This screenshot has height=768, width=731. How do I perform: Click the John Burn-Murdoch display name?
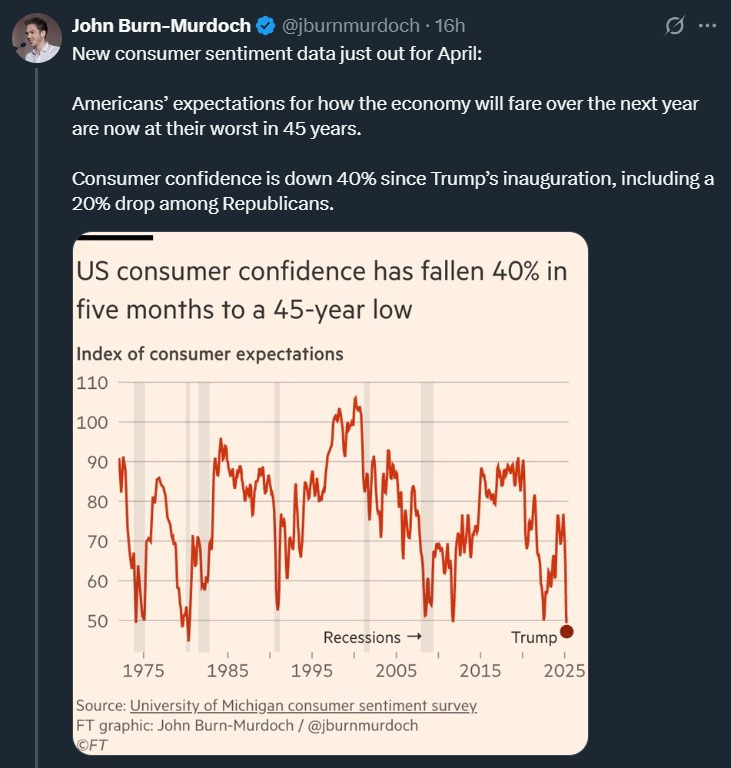click(161, 25)
